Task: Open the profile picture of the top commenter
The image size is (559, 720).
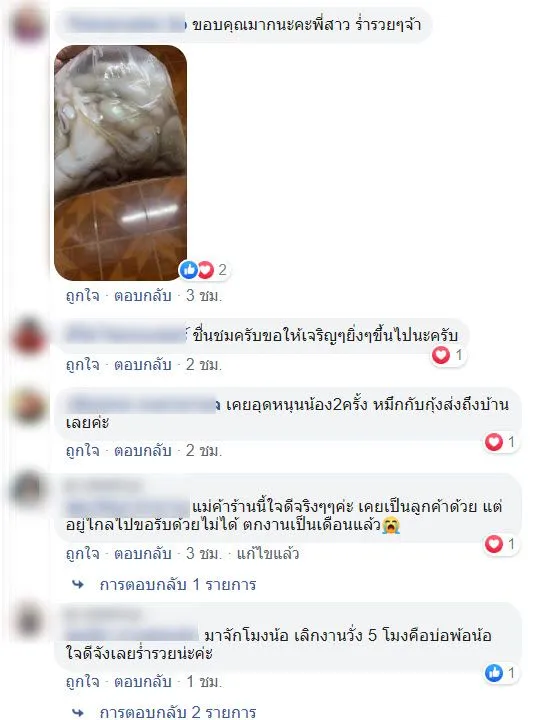Action: tap(28, 24)
